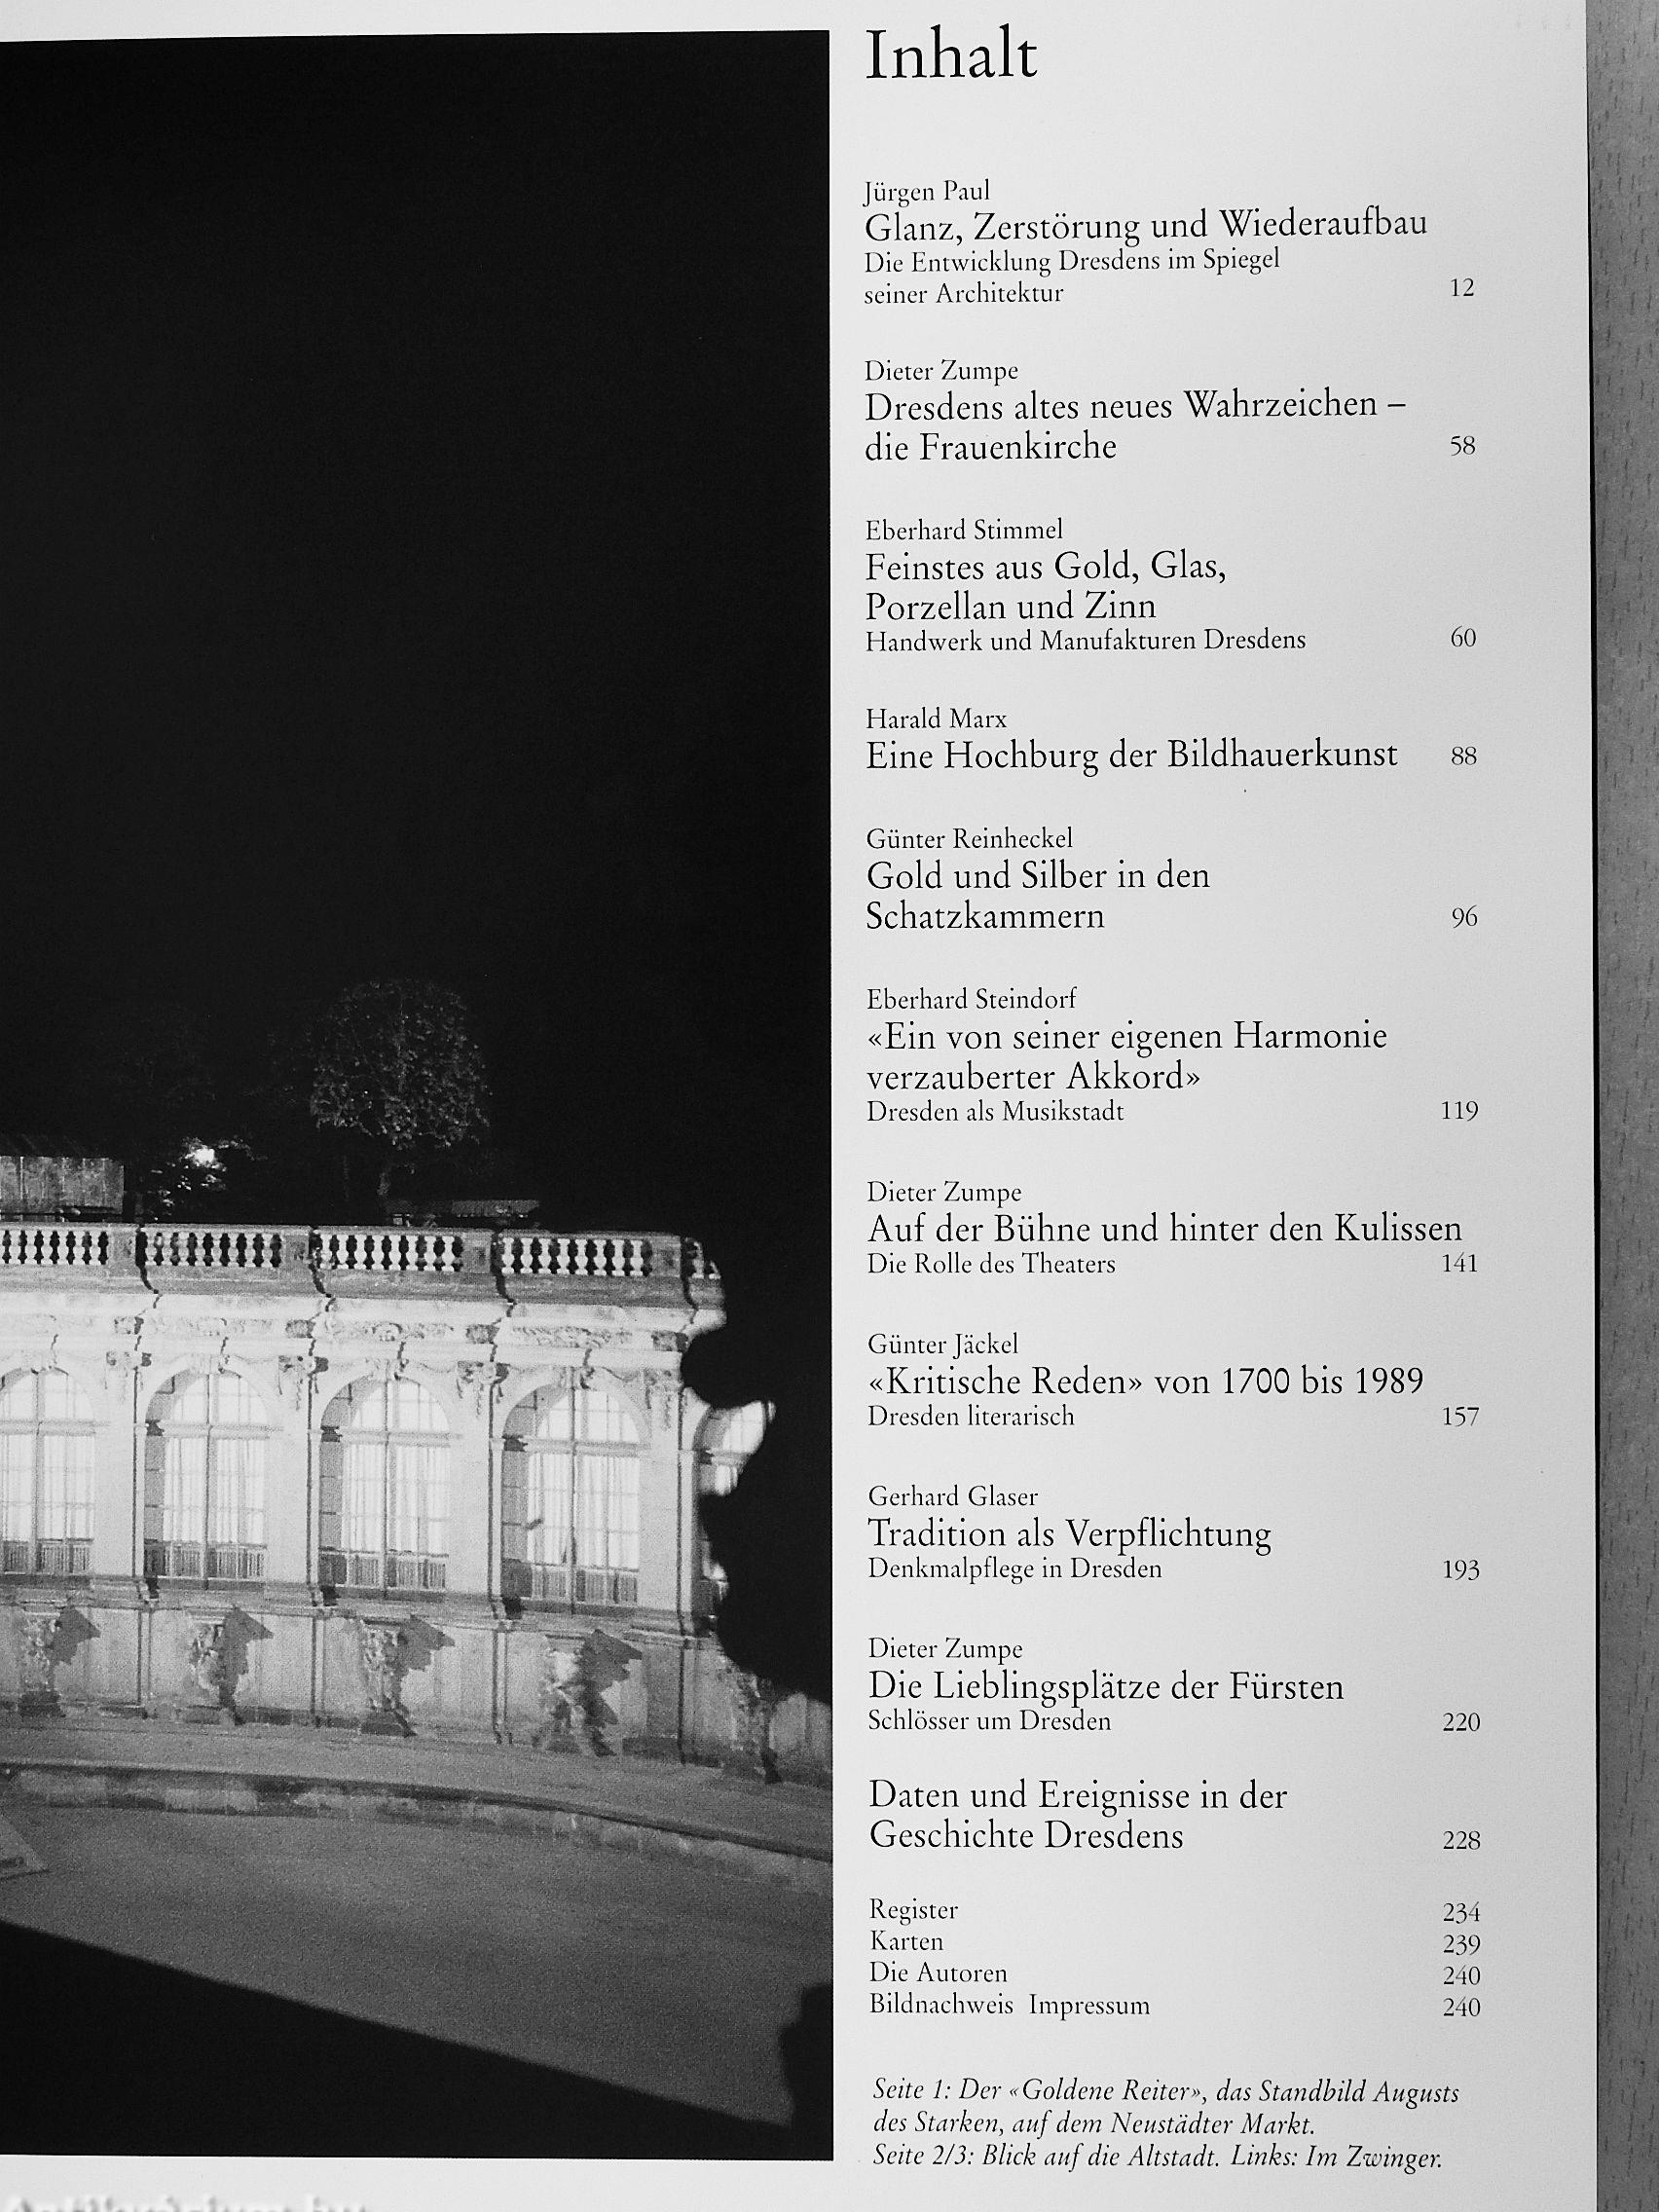The height and width of the screenshot is (2212, 1659).
Task: Click page number 119
Action: [1459, 1111]
